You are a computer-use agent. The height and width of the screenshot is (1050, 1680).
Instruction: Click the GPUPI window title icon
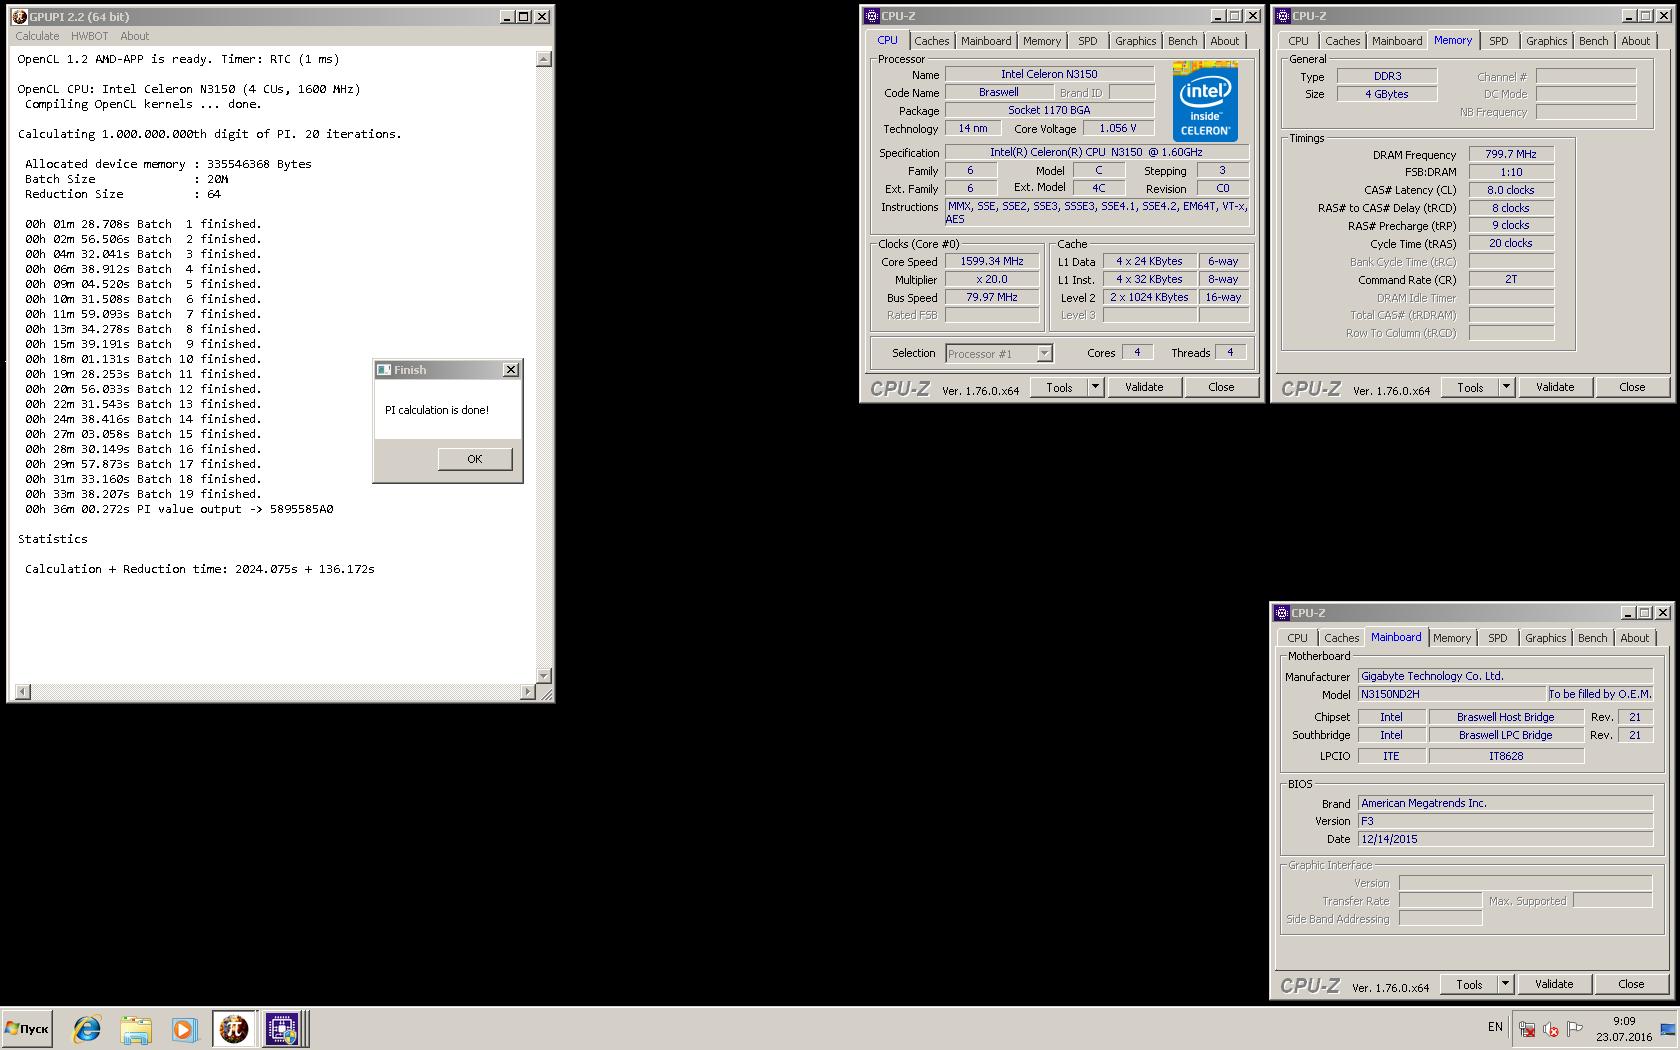coord(20,16)
